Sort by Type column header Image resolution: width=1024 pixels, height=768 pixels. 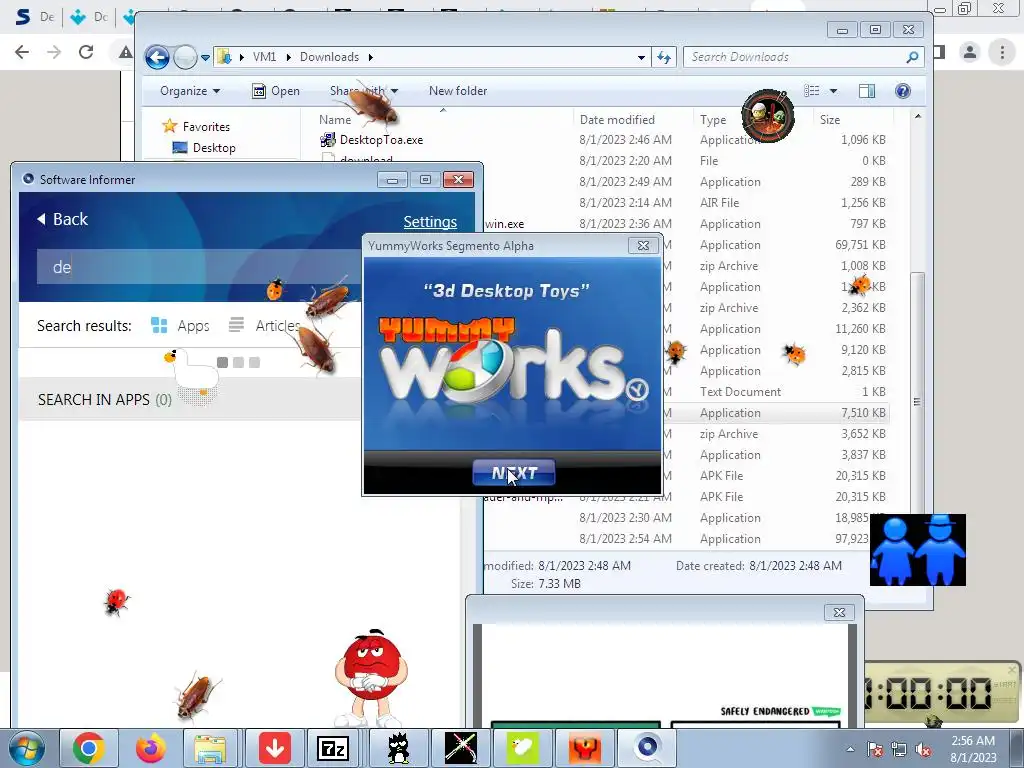[713, 120]
